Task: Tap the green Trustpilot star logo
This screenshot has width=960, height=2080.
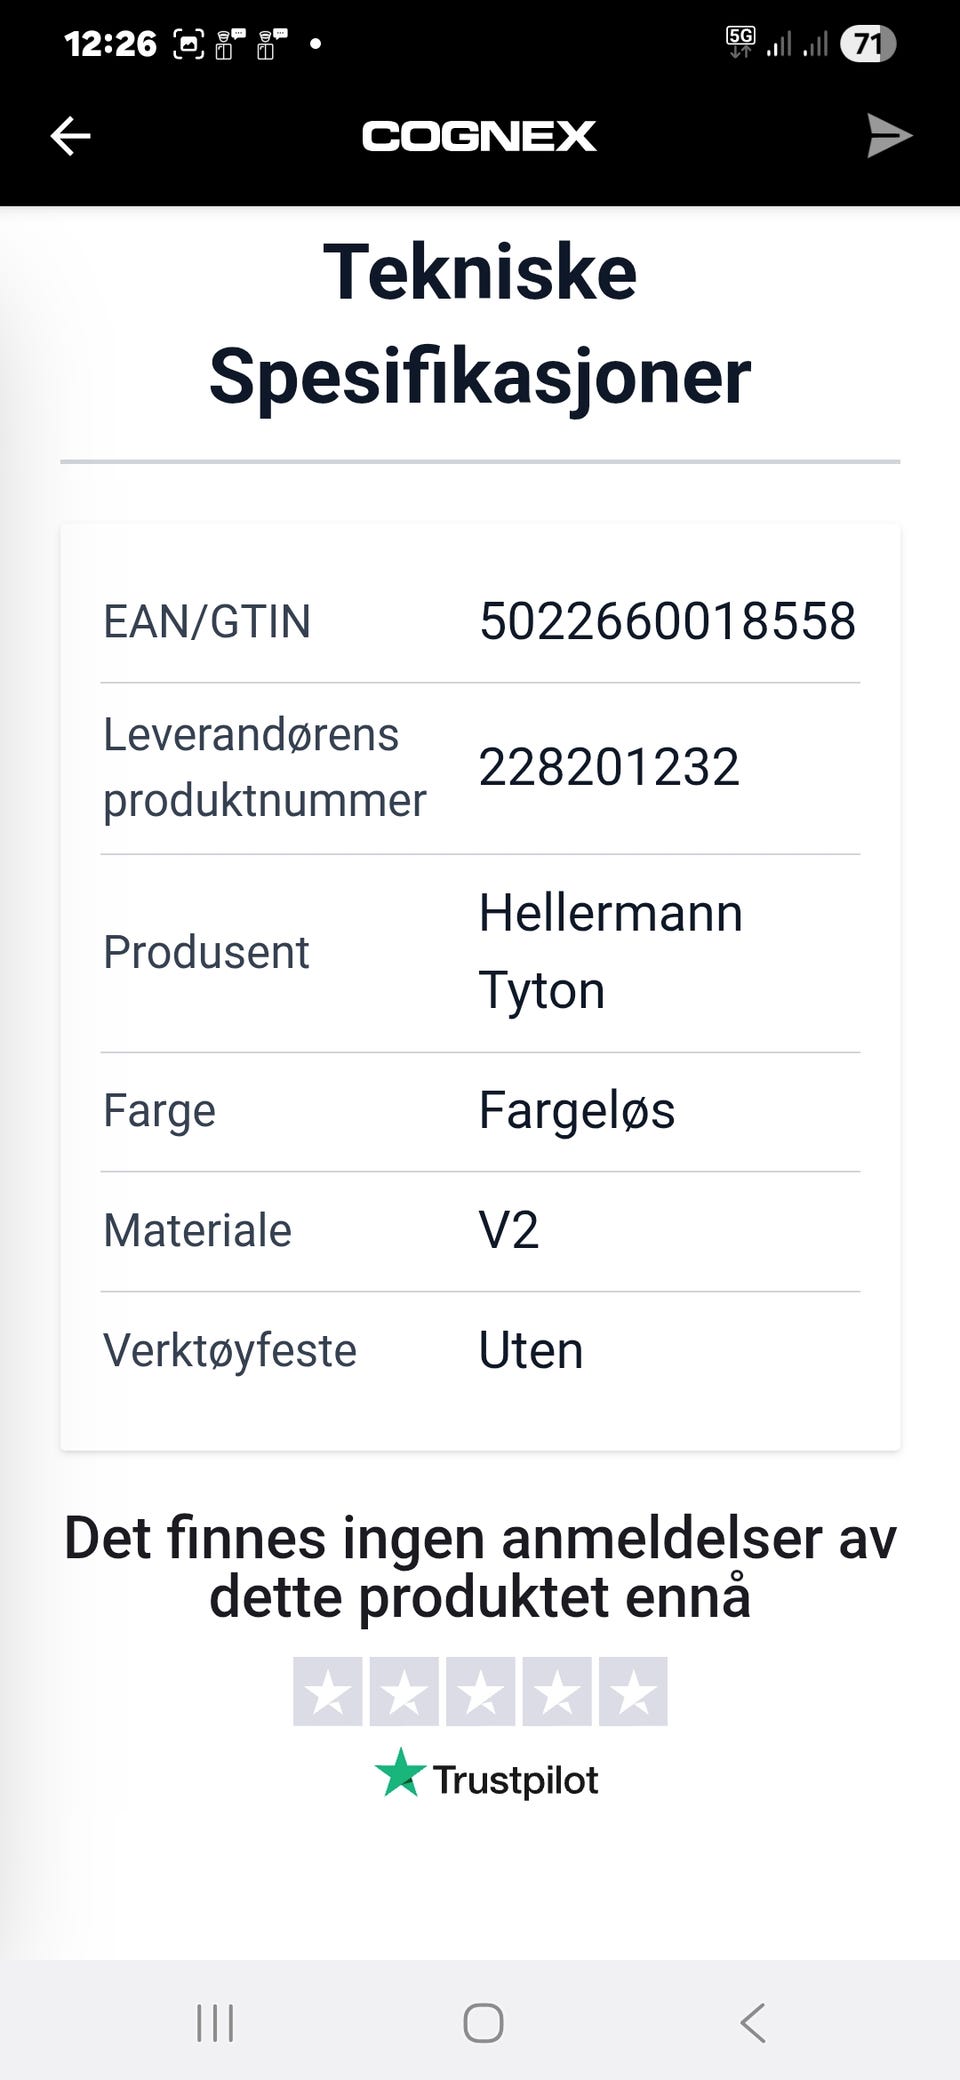Action: click(x=400, y=1773)
